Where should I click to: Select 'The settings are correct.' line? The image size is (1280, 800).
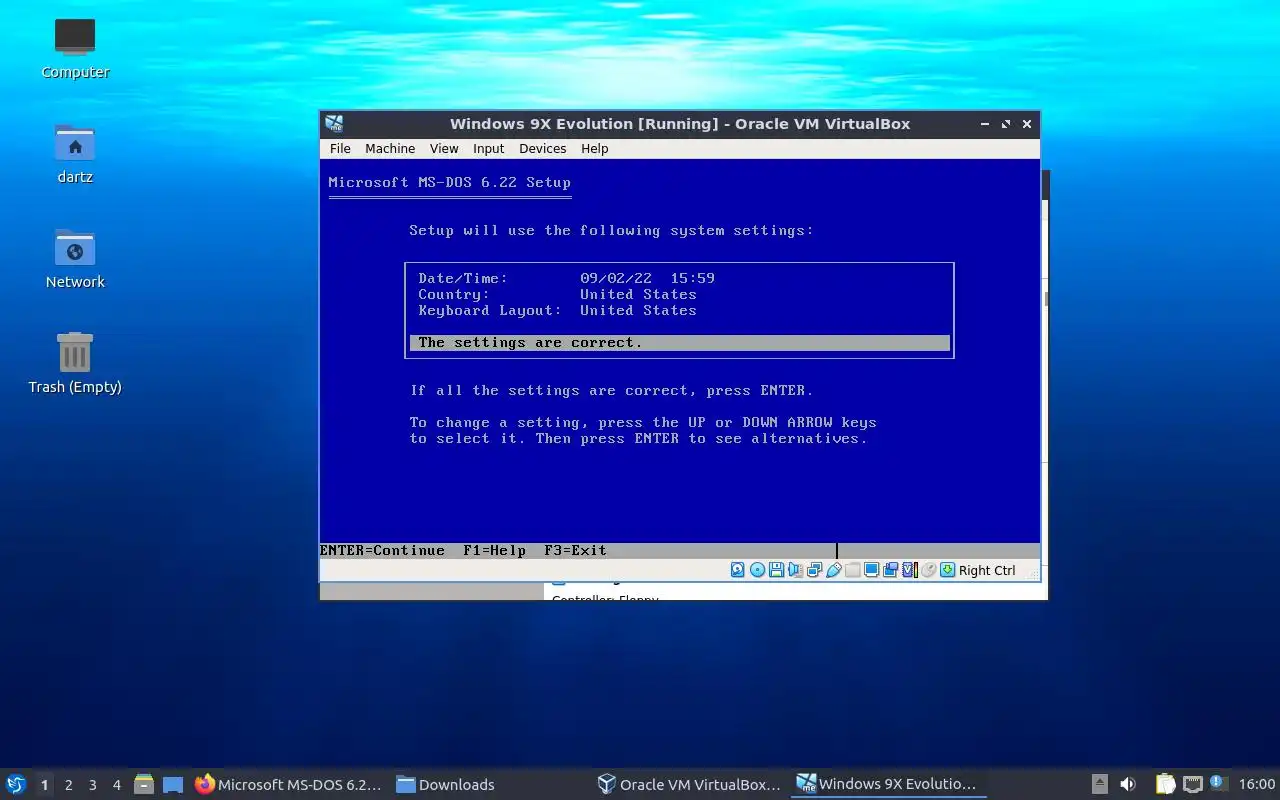point(679,342)
